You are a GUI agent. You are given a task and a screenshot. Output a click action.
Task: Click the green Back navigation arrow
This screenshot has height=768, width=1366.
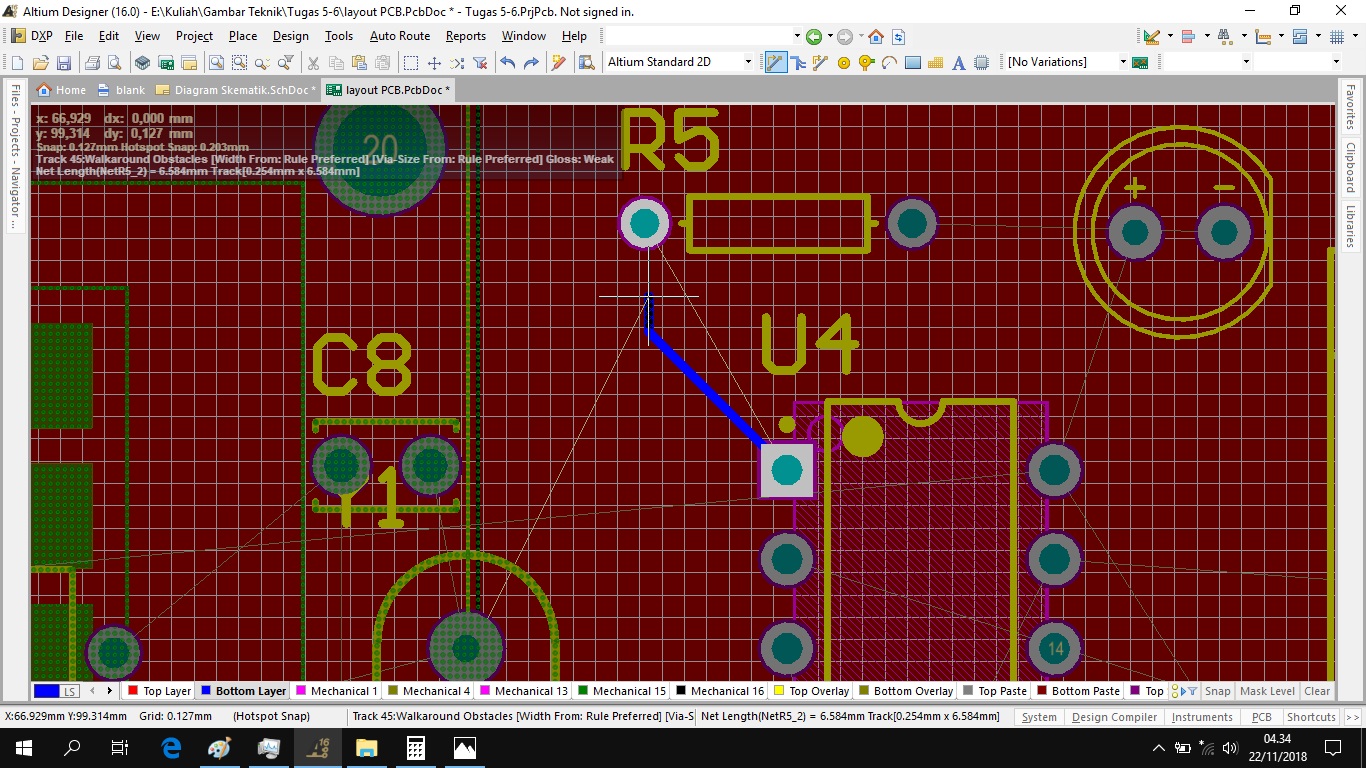pos(813,37)
